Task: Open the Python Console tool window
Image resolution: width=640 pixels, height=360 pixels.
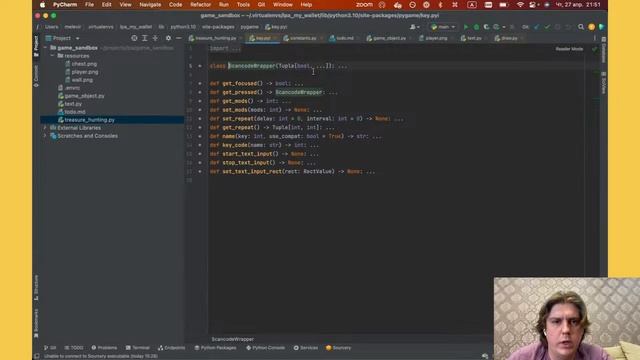Action: click(x=265, y=348)
